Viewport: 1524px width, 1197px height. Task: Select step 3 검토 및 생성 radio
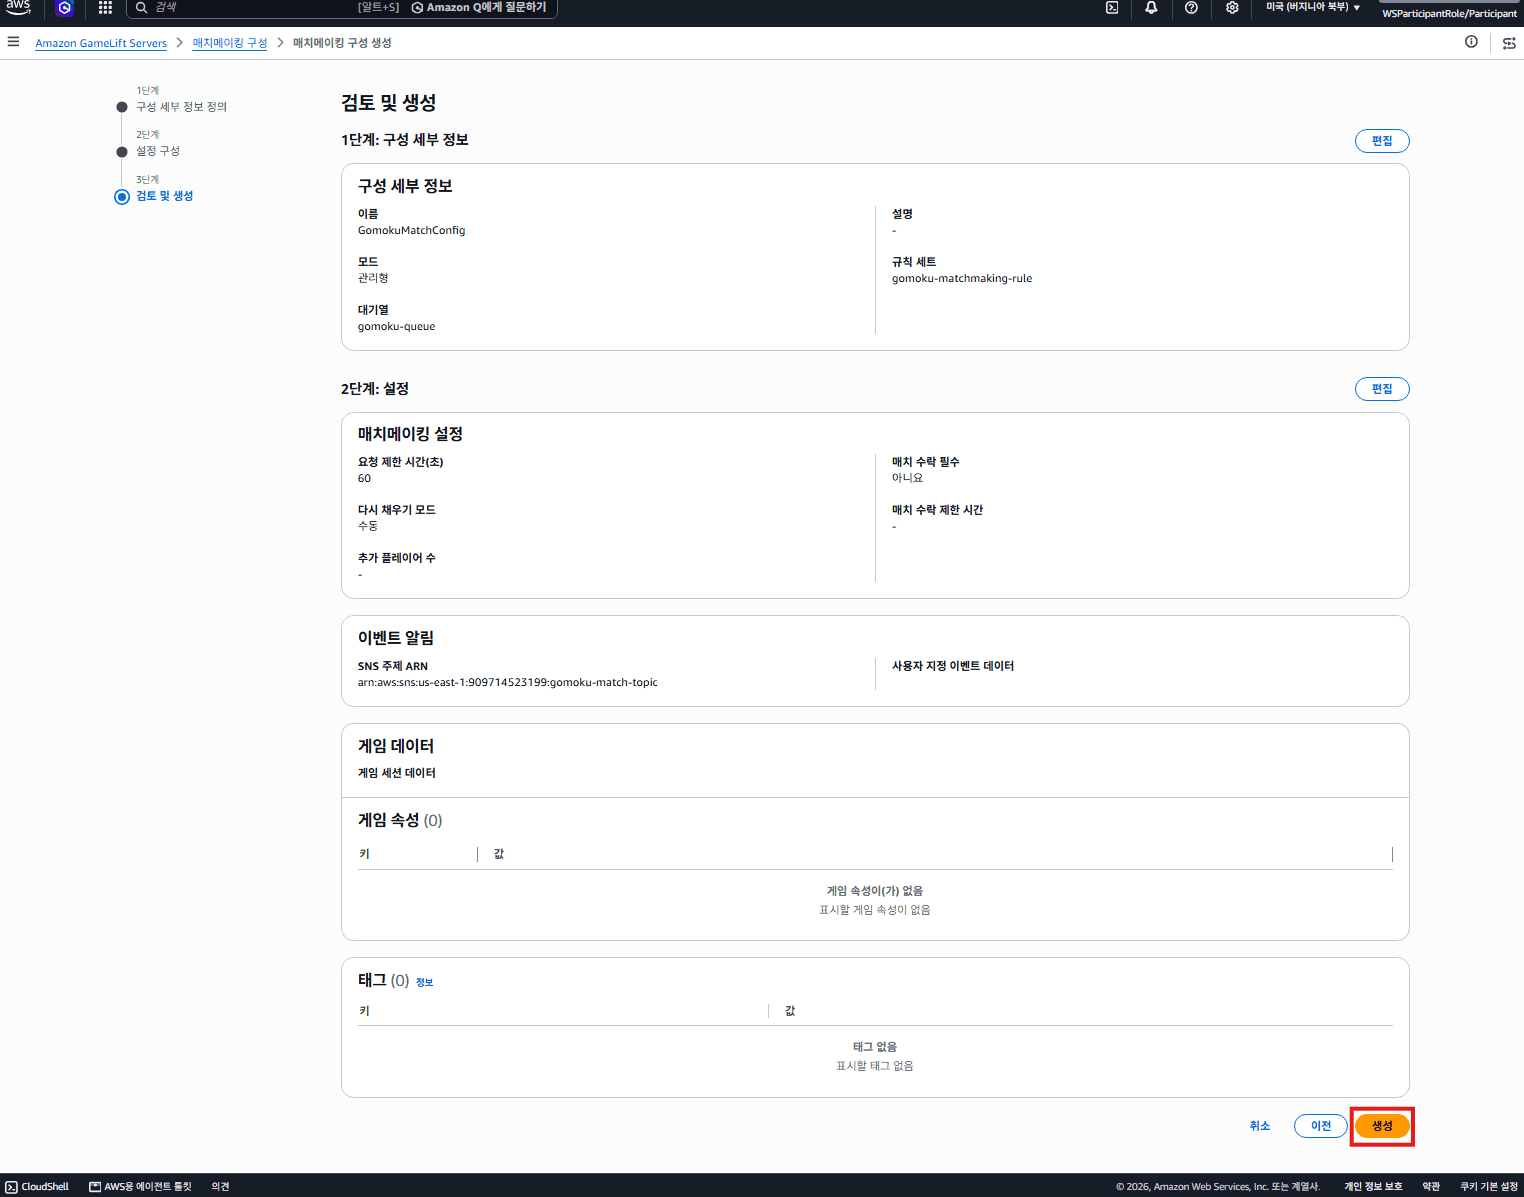tap(122, 196)
